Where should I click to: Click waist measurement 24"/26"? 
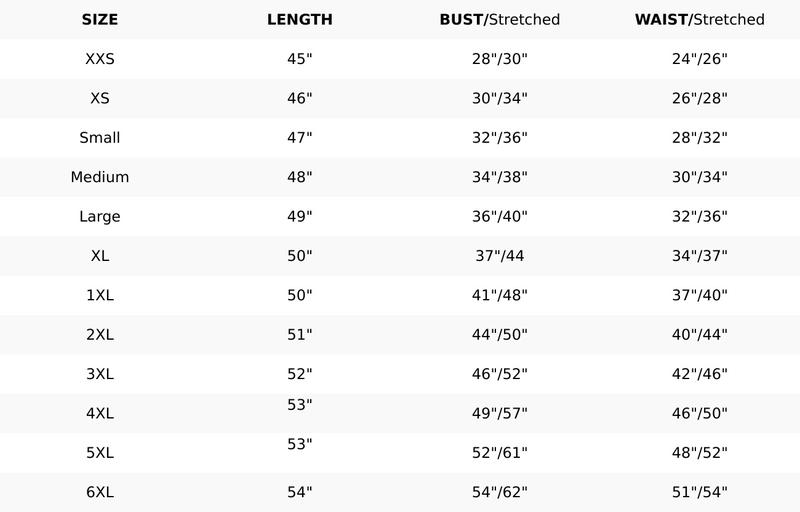tap(700, 59)
